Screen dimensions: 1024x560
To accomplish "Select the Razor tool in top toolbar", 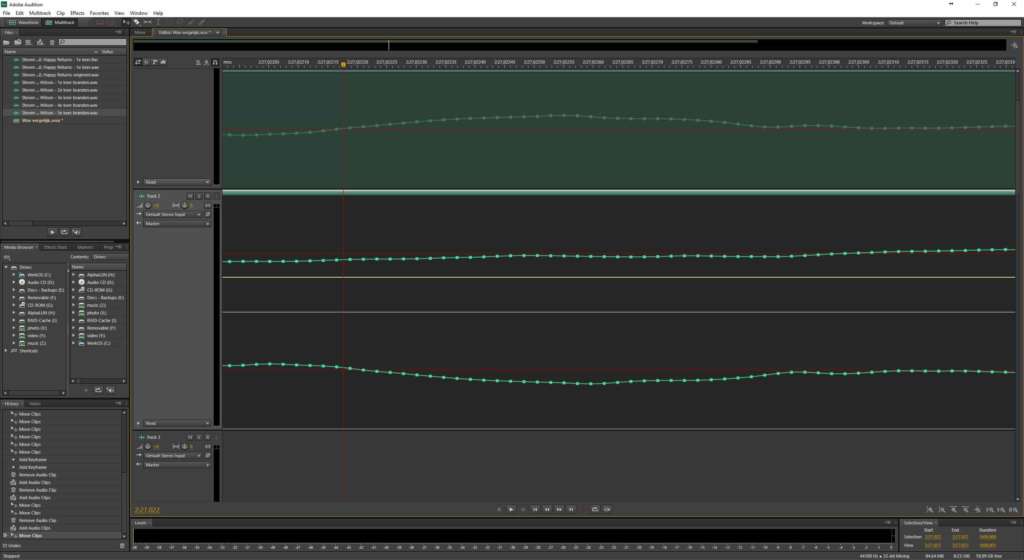I will pyautogui.click(x=148, y=22).
